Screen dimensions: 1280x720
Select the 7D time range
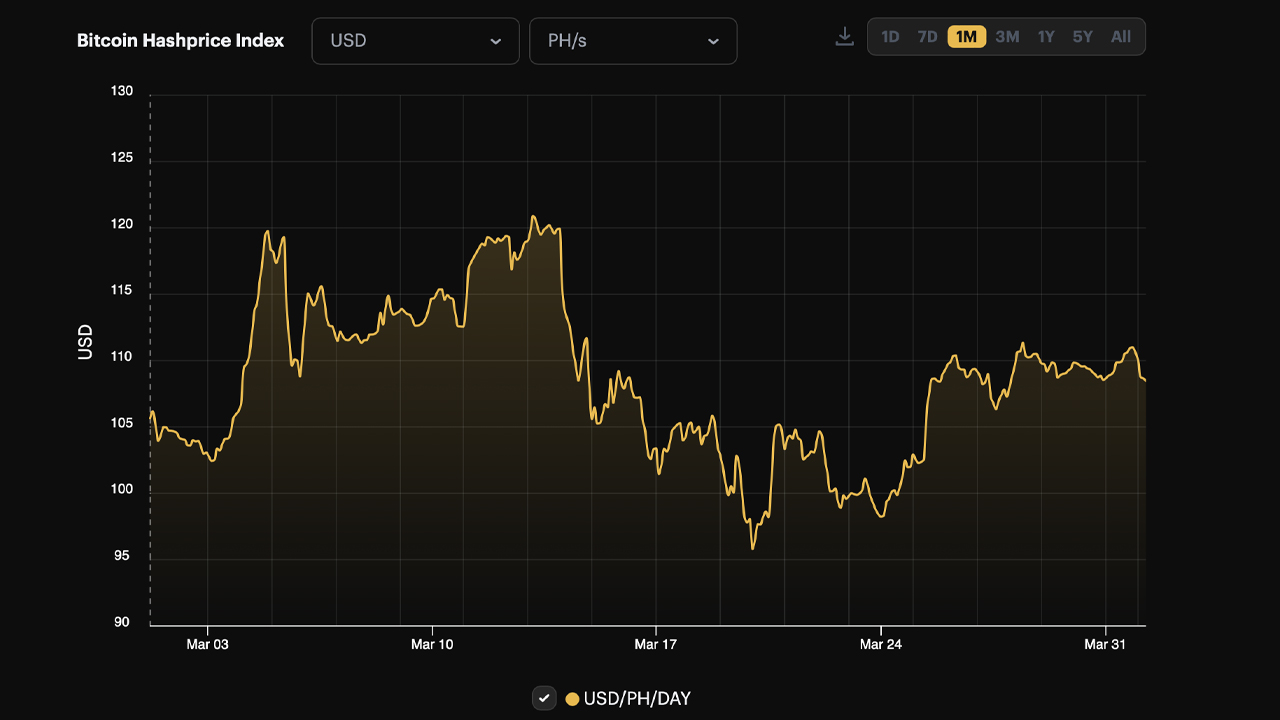pyautogui.click(x=928, y=37)
